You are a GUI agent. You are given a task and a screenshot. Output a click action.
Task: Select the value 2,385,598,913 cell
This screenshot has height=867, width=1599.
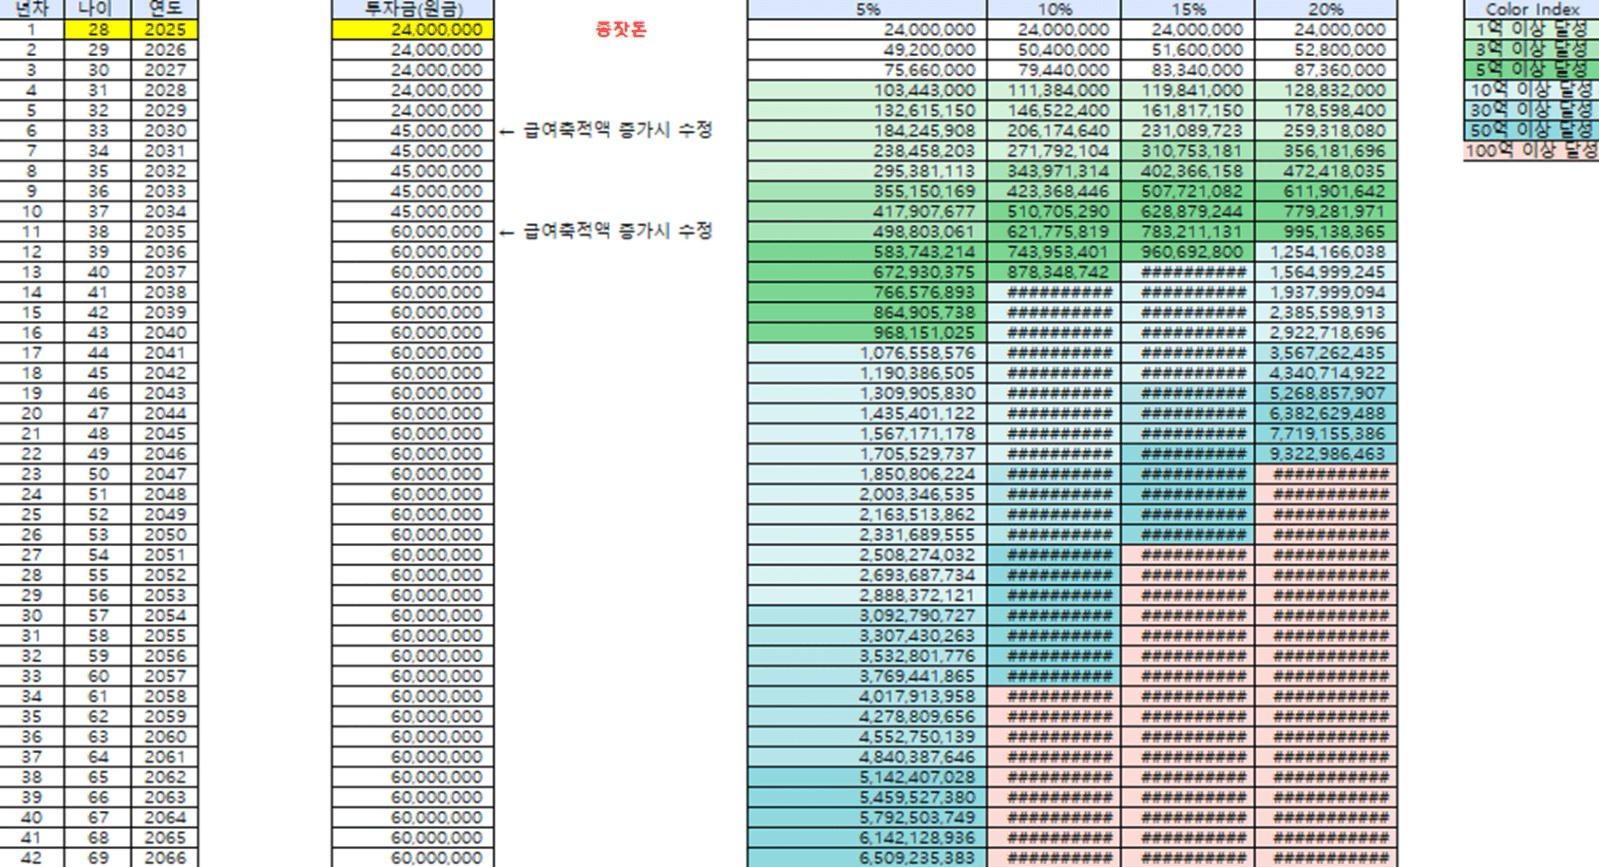point(1326,312)
